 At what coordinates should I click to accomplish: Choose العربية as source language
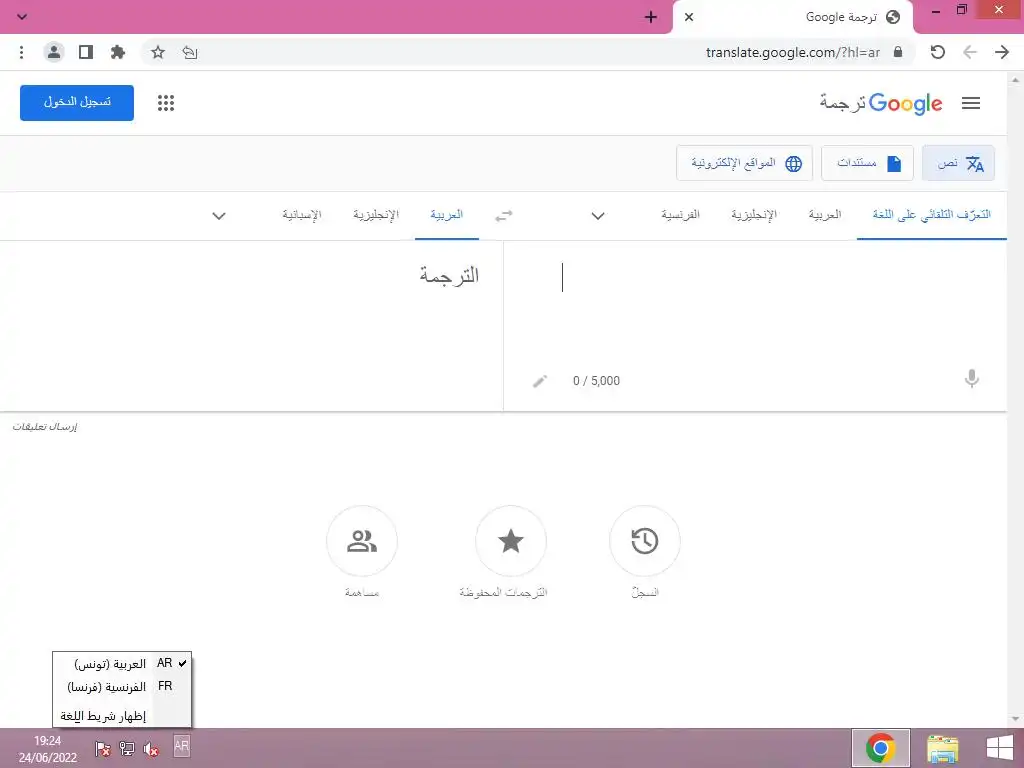click(x=825, y=215)
